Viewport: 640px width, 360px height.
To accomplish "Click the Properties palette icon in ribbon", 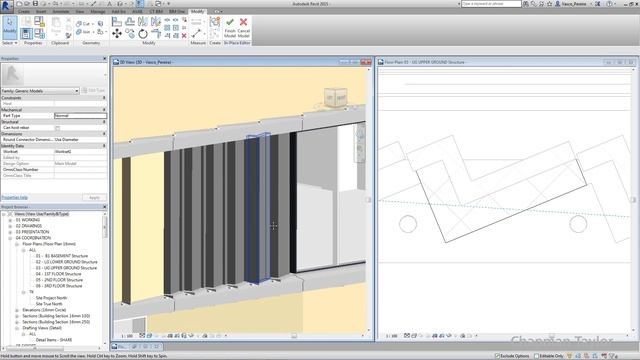I will 27,33.
